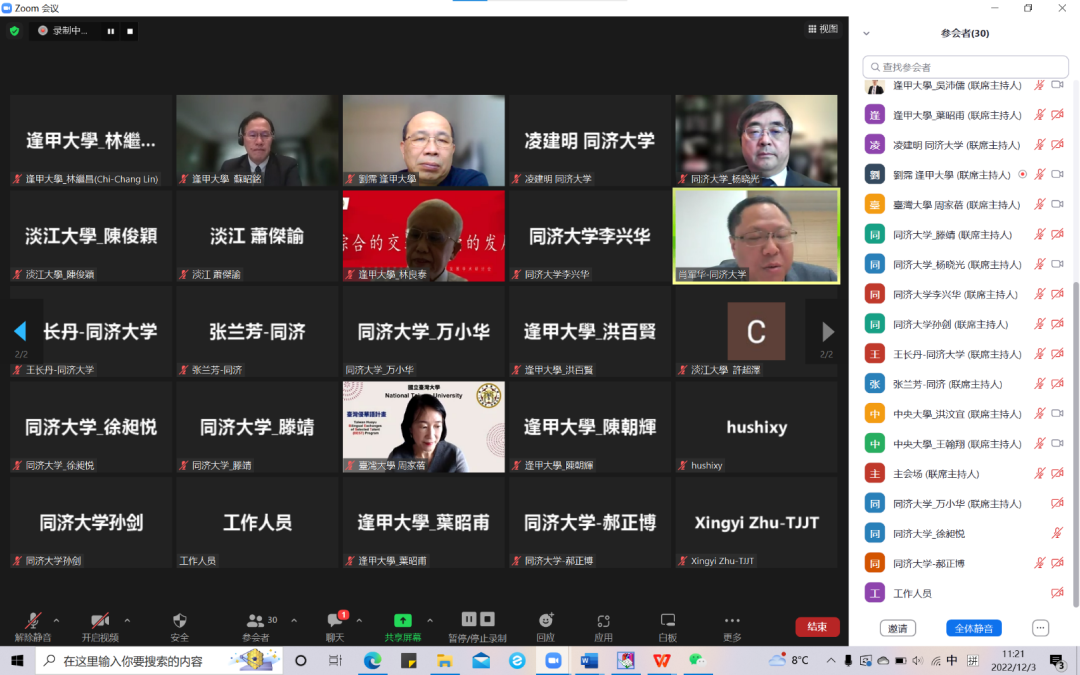The width and height of the screenshot is (1080, 675).
Task: Go to next gallery page right arrow
Action: coord(827,331)
